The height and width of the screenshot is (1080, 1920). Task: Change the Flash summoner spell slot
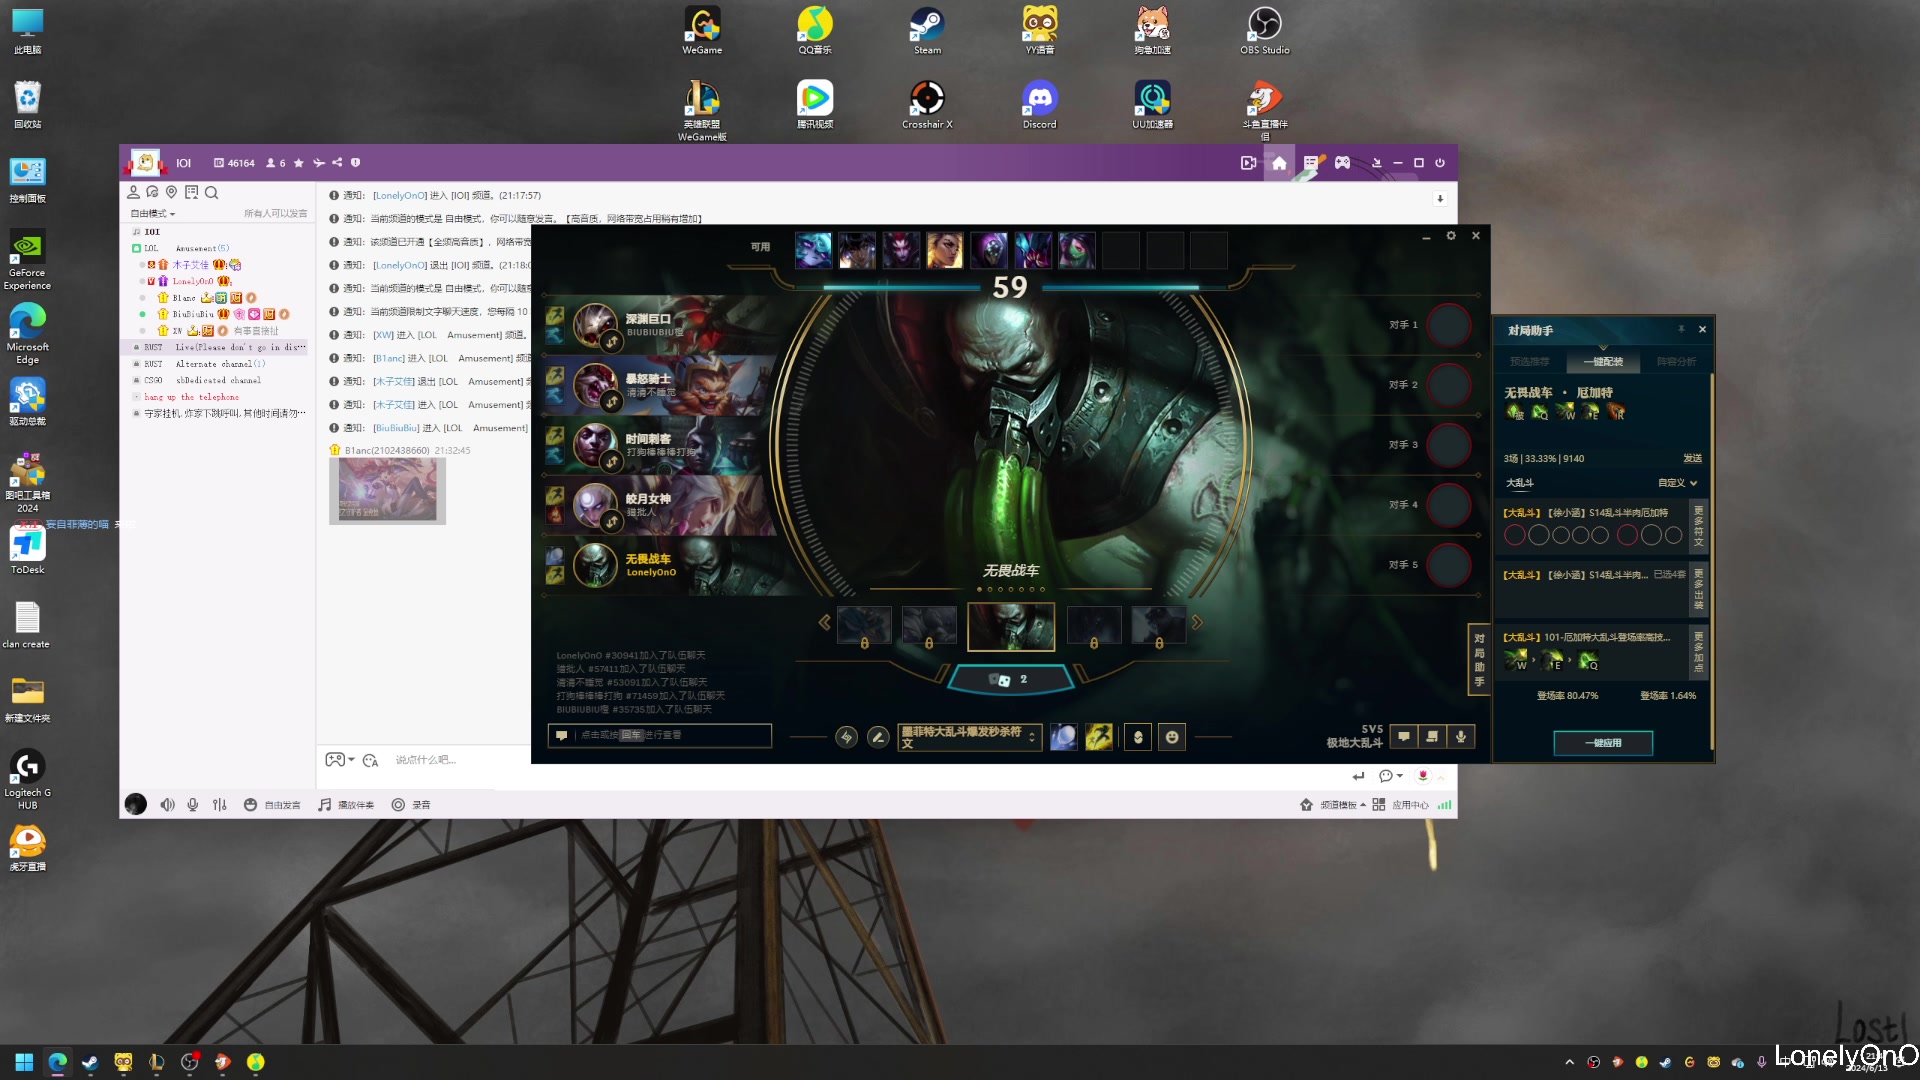point(1099,737)
